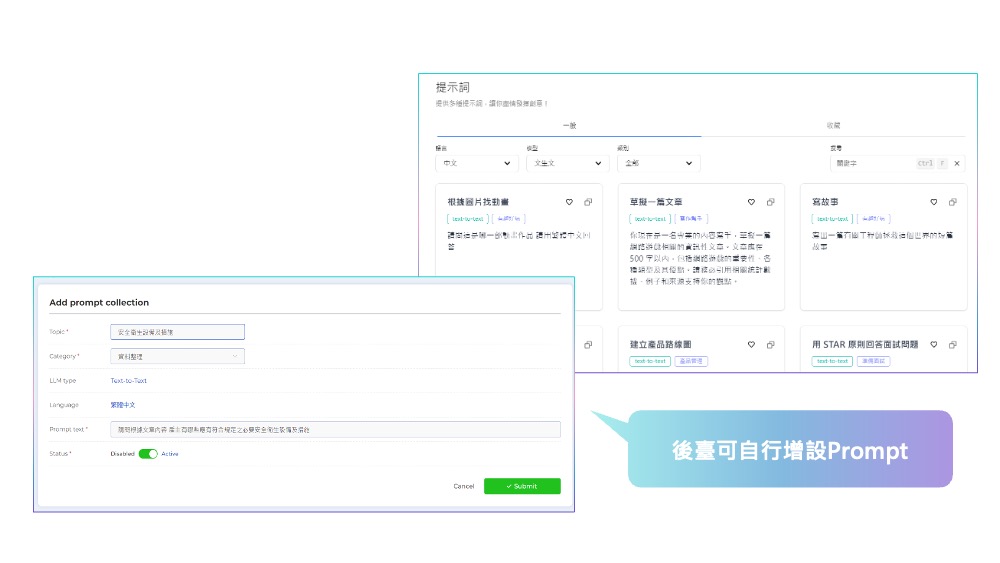Click the Topic input field
The width and height of the screenshot is (1000, 563).
177,332
